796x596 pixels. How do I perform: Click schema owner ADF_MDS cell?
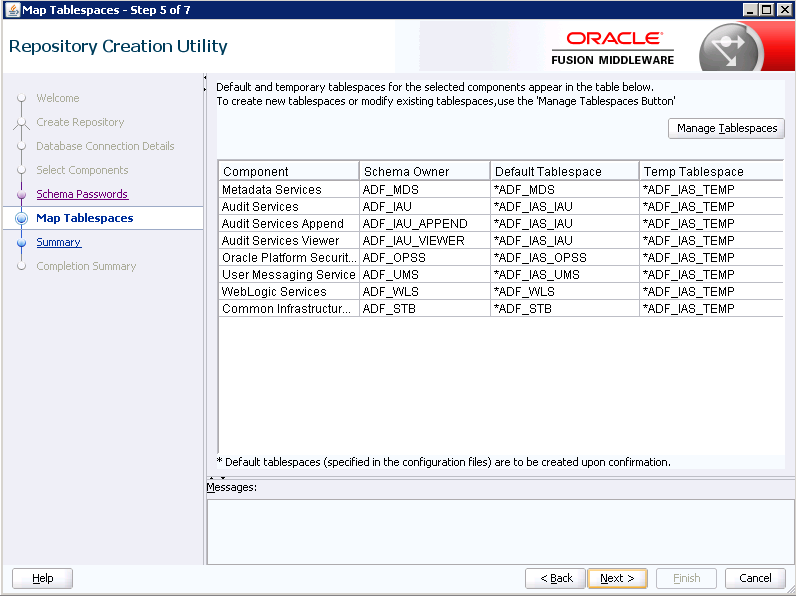point(424,189)
